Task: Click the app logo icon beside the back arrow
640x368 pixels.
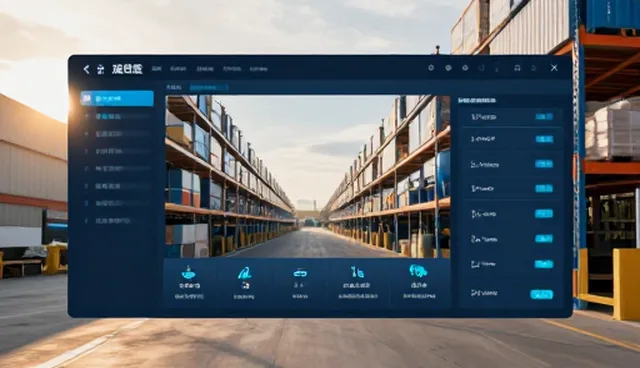Action: tap(100, 69)
